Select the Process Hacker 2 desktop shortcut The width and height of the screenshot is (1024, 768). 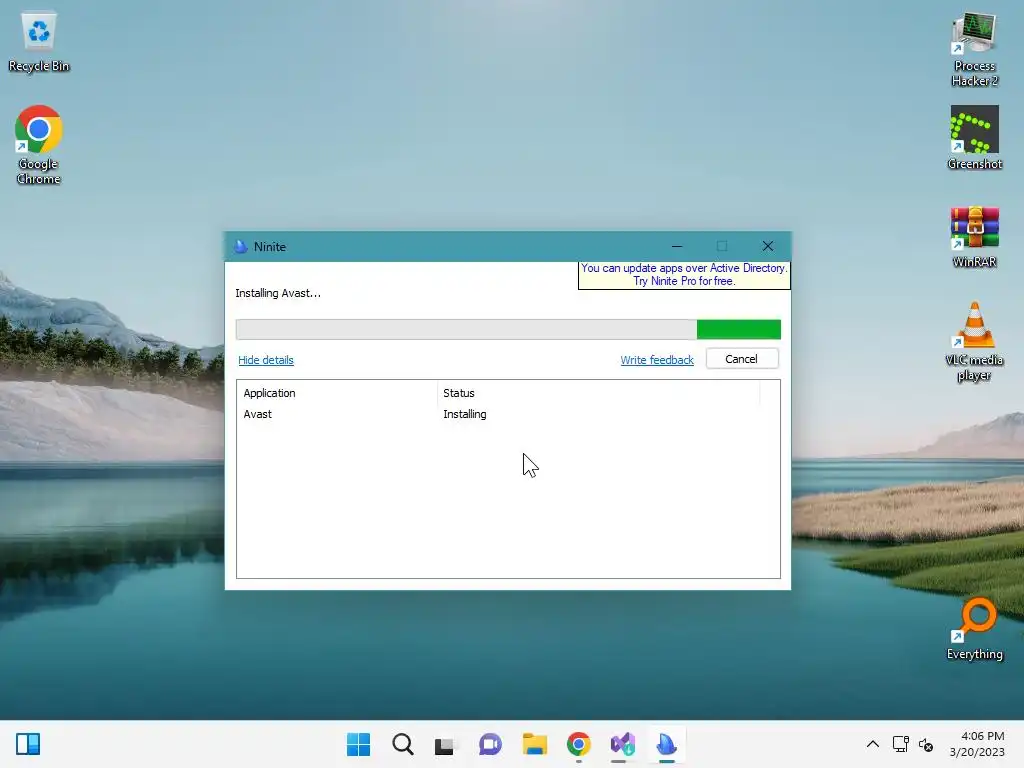[x=974, y=49]
